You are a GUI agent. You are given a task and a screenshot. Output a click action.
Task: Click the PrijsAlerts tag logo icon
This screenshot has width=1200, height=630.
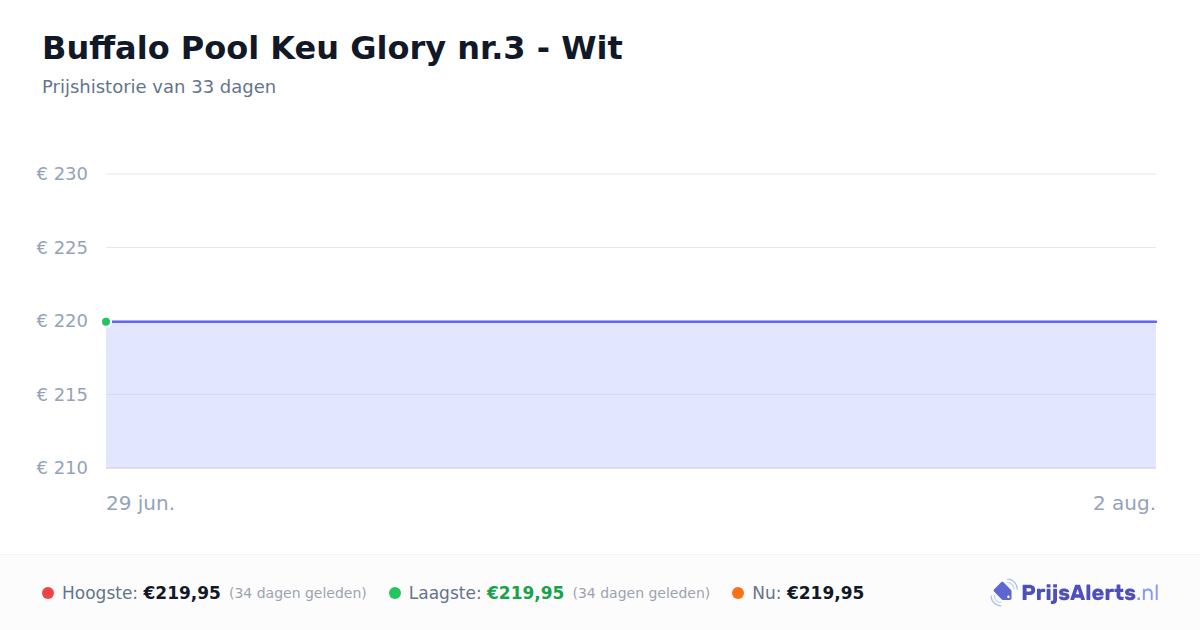[x=1003, y=593]
